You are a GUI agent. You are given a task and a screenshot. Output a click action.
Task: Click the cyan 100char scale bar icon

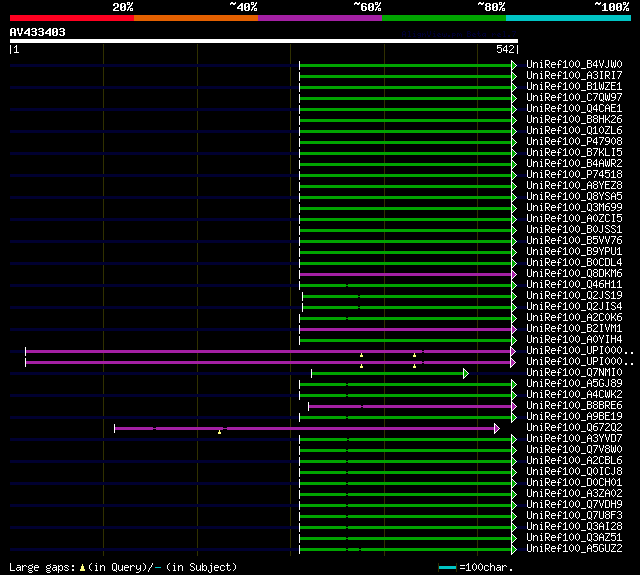click(x=449, y=568)
